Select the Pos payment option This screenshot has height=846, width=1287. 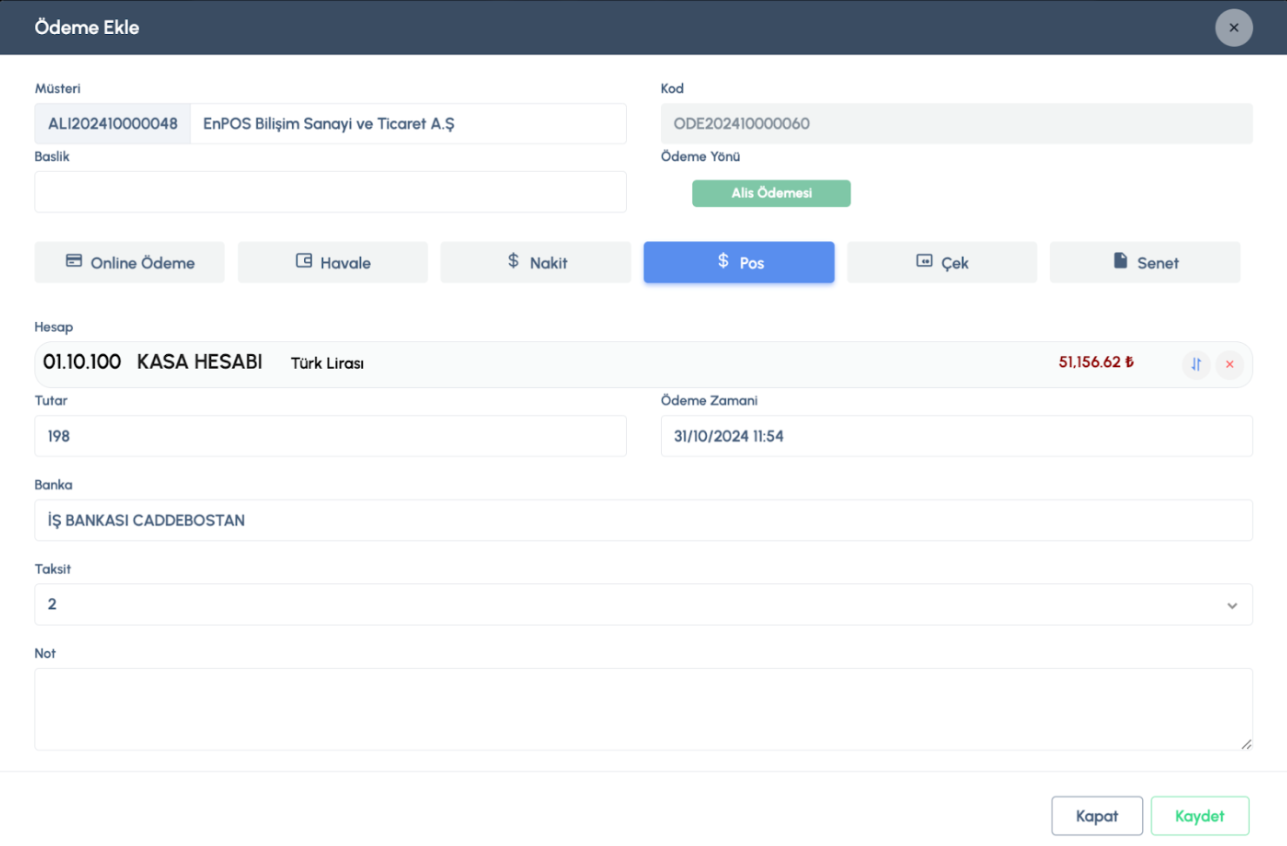(739, 263)
